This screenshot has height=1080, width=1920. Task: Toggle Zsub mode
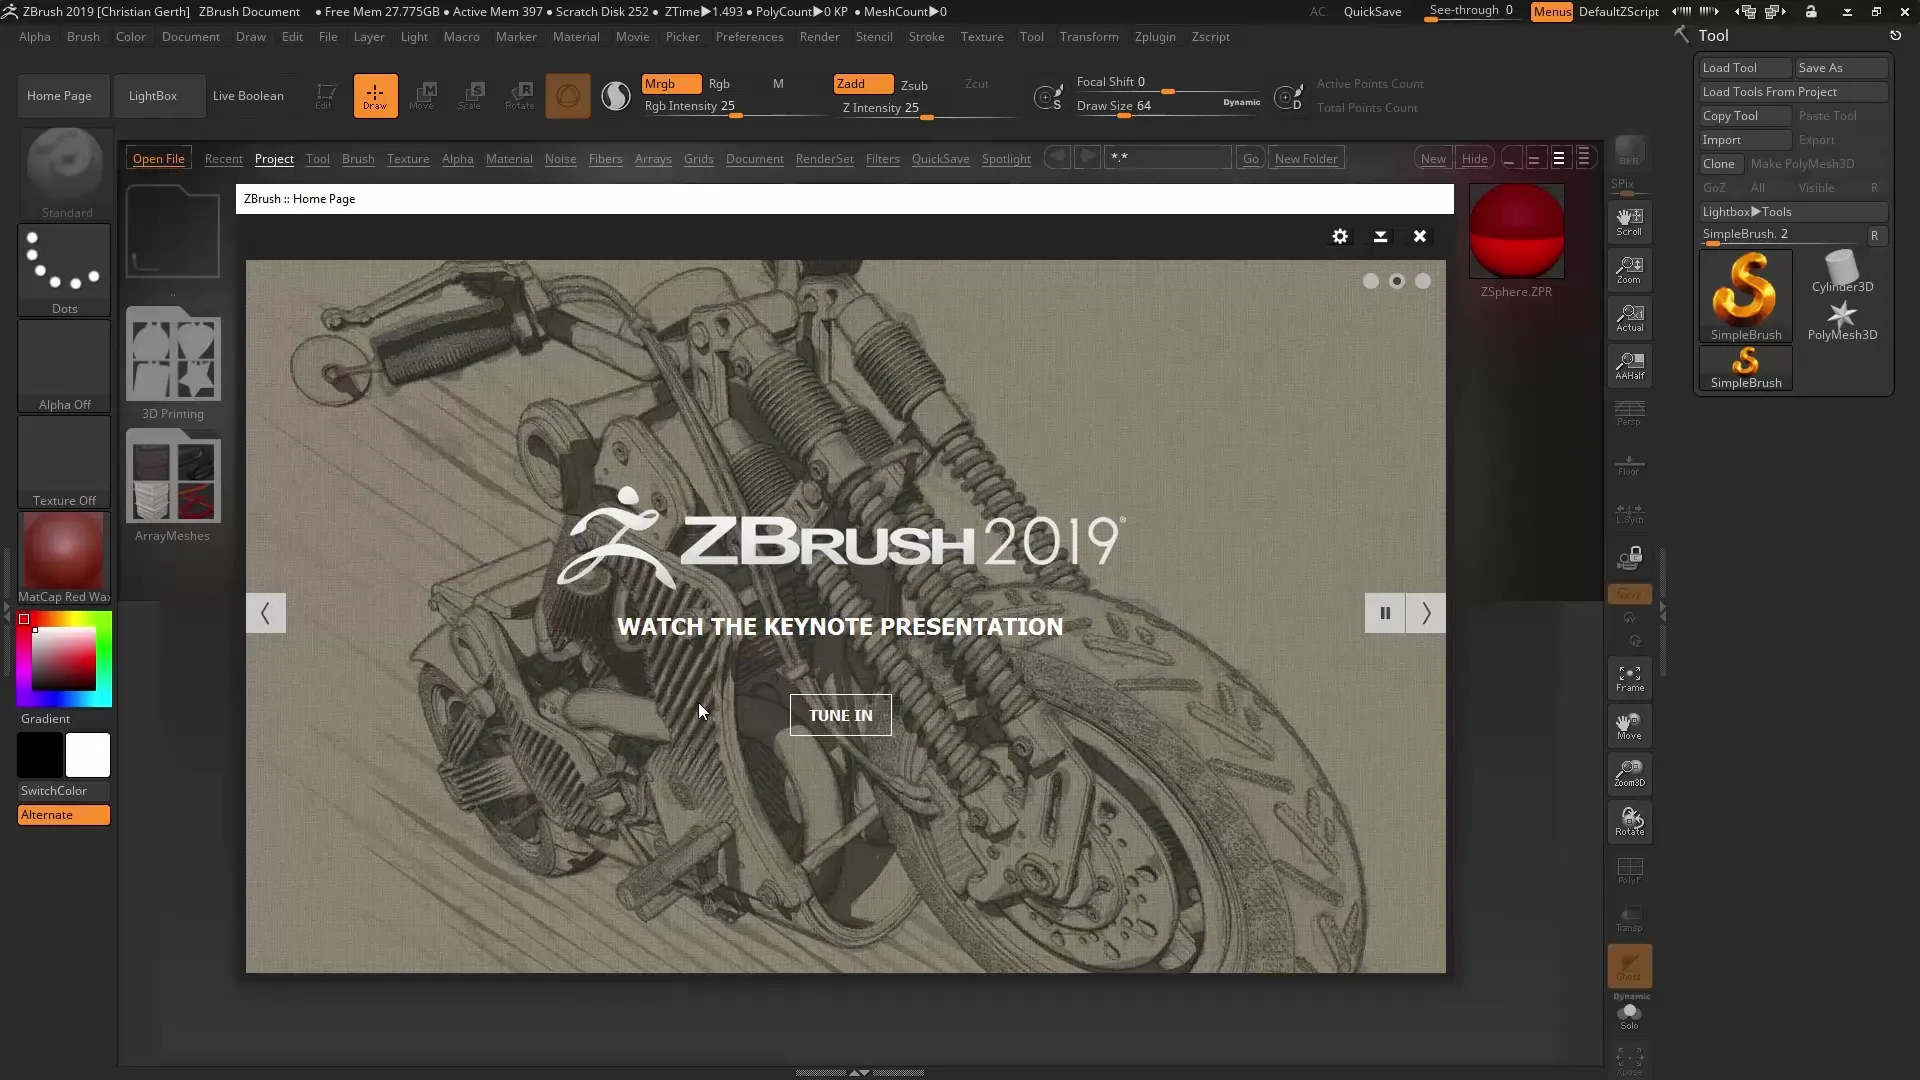pos(914,85)
